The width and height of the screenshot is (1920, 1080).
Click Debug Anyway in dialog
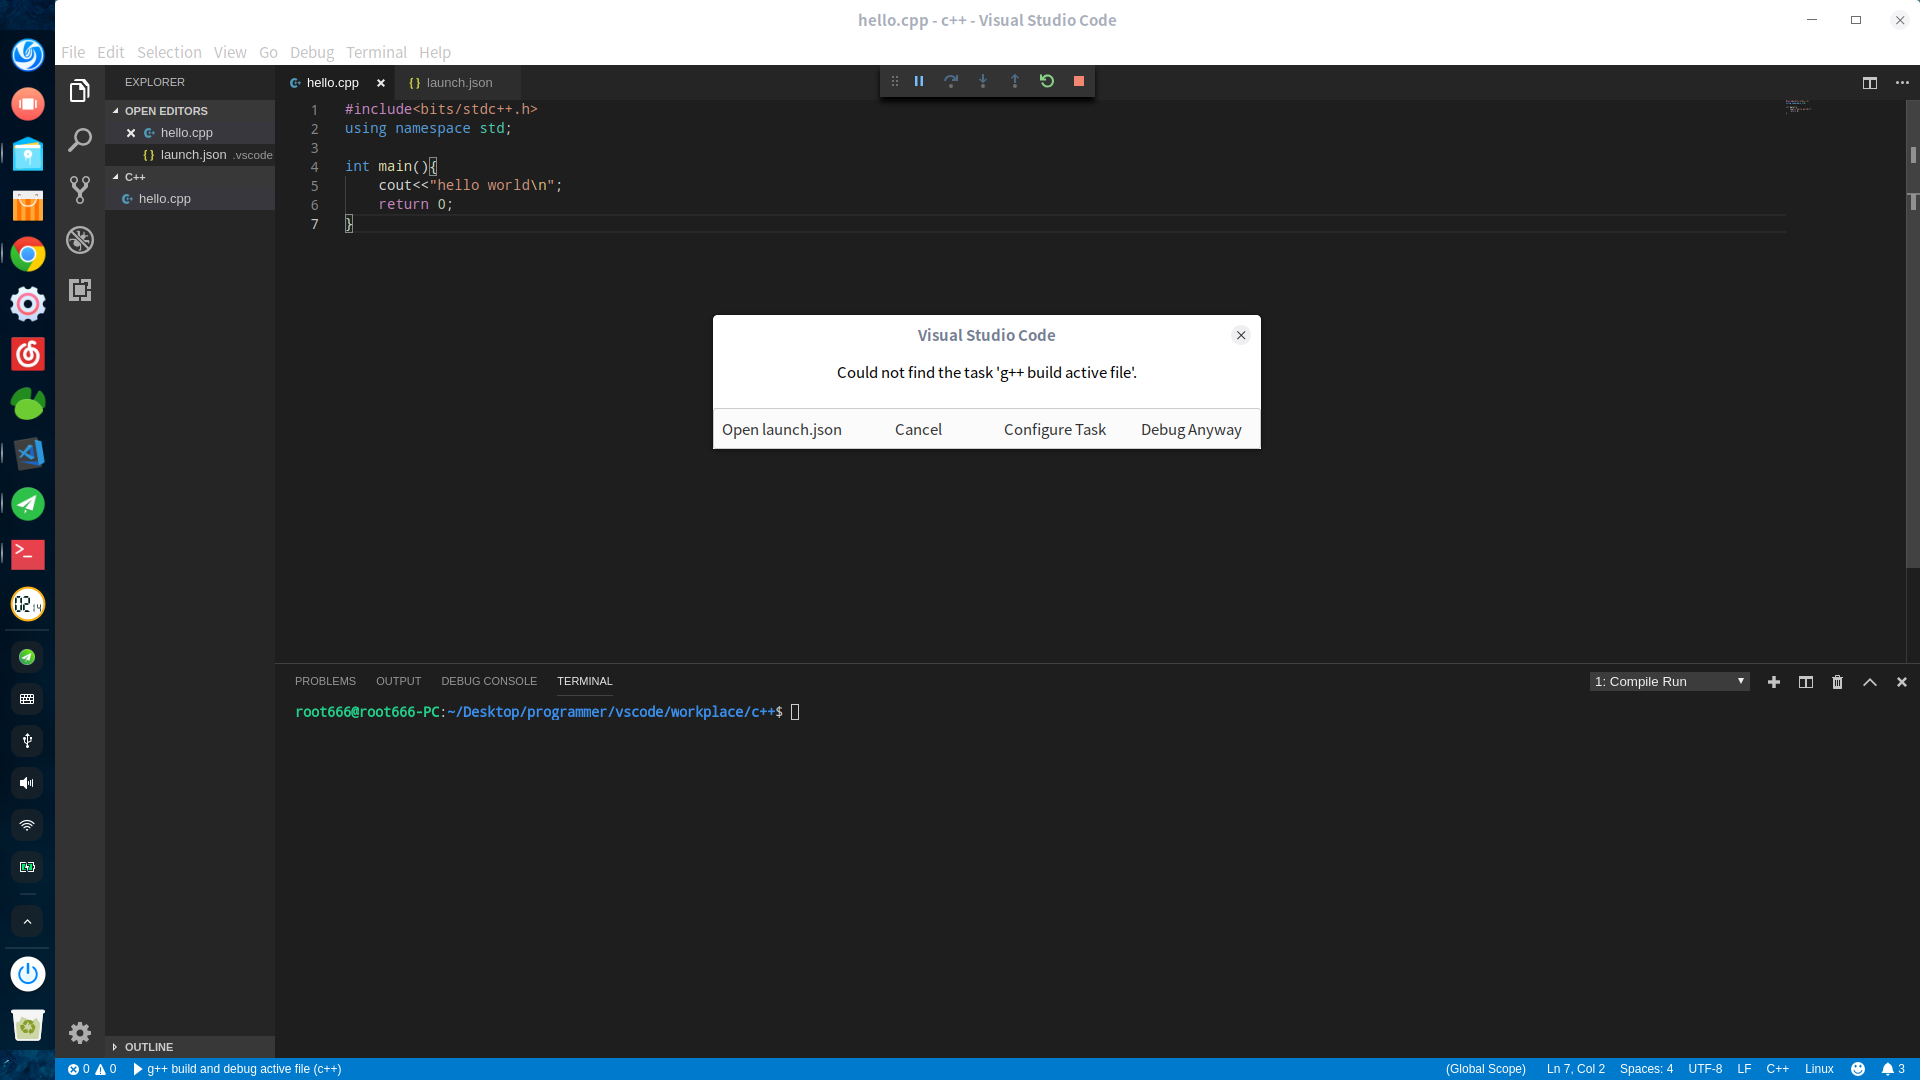tap(1191, 429)
